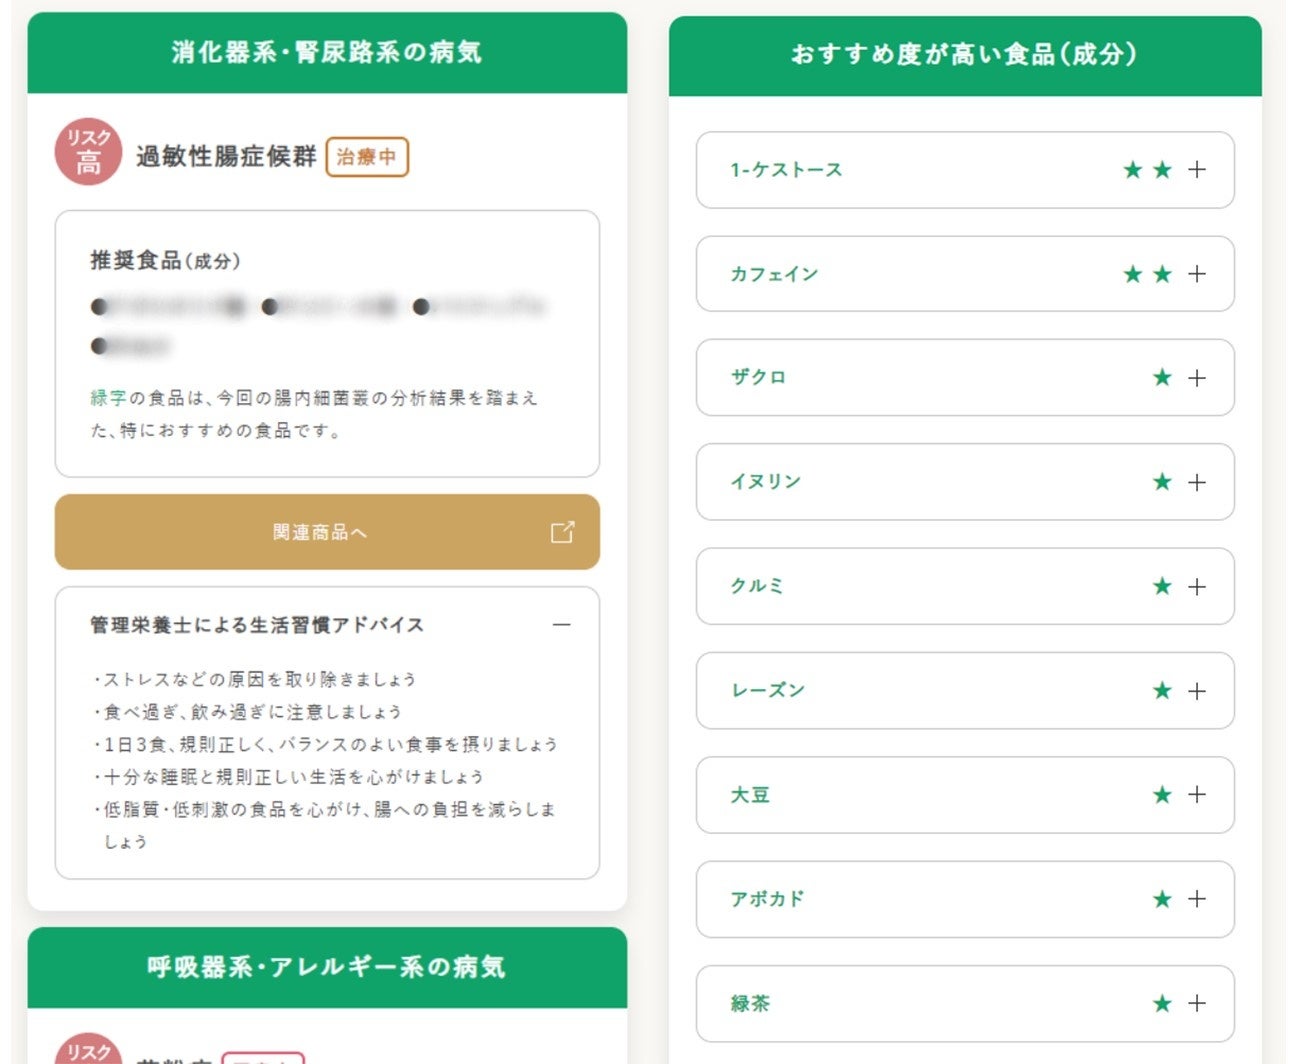Click the 過敏性腸症候群 condition title

[x=226, y=157]
